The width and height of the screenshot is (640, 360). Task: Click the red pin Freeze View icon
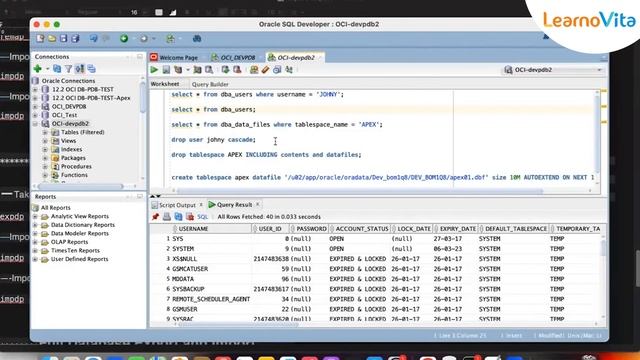click(x=155, y=217)
